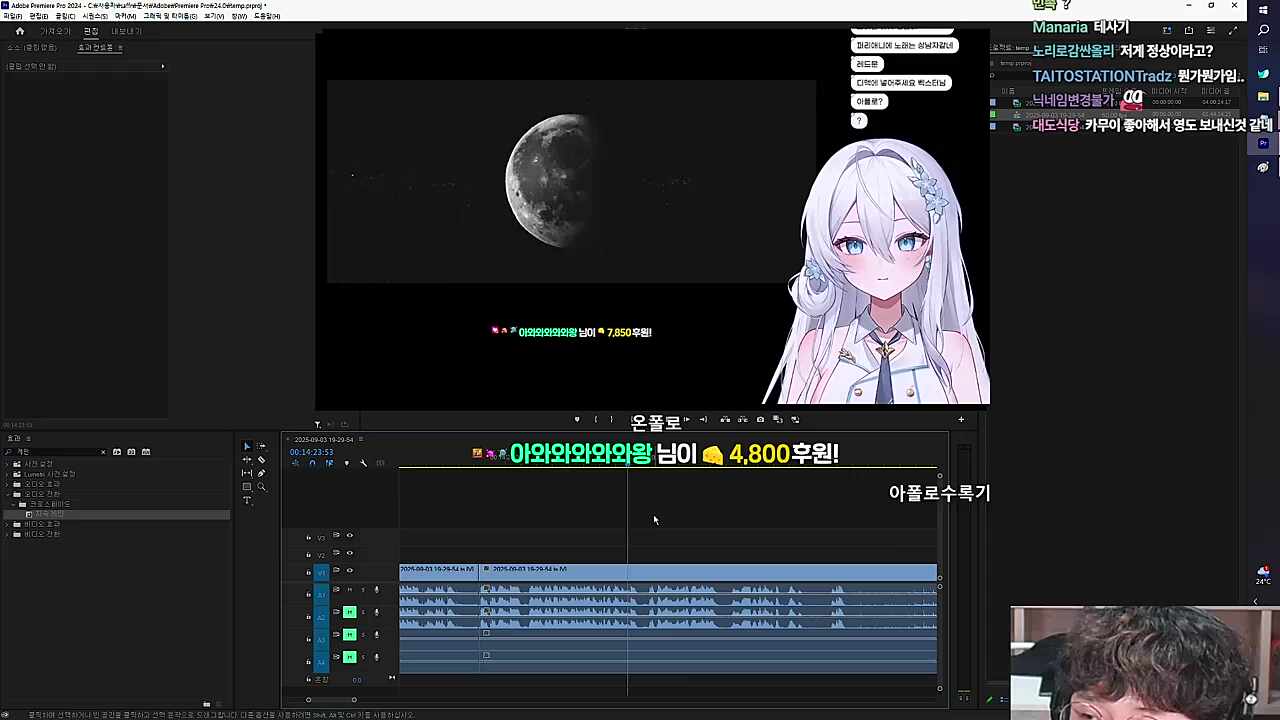This screenshot has height=720, width=1280.
Task: Open timeline wrench display settings
Action: click(363, 463)
